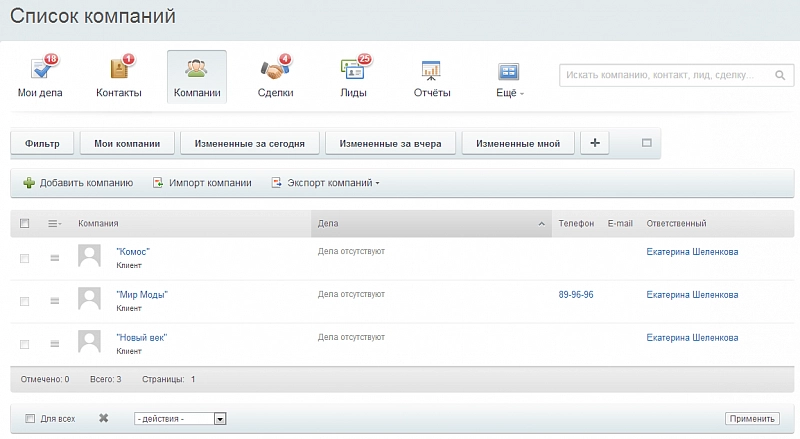This screenshot has height=439, width=800.
Task: Click "Дела отсутствуют" in "Мир Моды" row
Action: point(351,294)
